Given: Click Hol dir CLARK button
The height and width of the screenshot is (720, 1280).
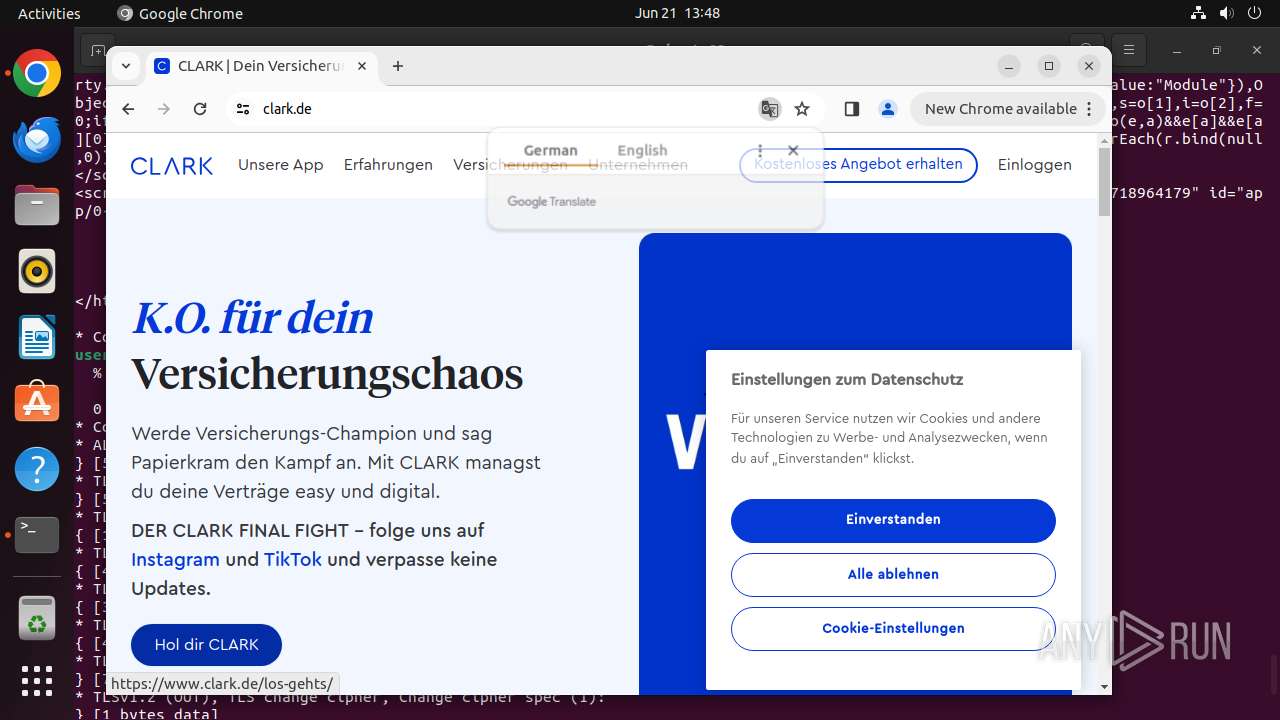Looking at the screenshot, I should click(x=206, y=645).
